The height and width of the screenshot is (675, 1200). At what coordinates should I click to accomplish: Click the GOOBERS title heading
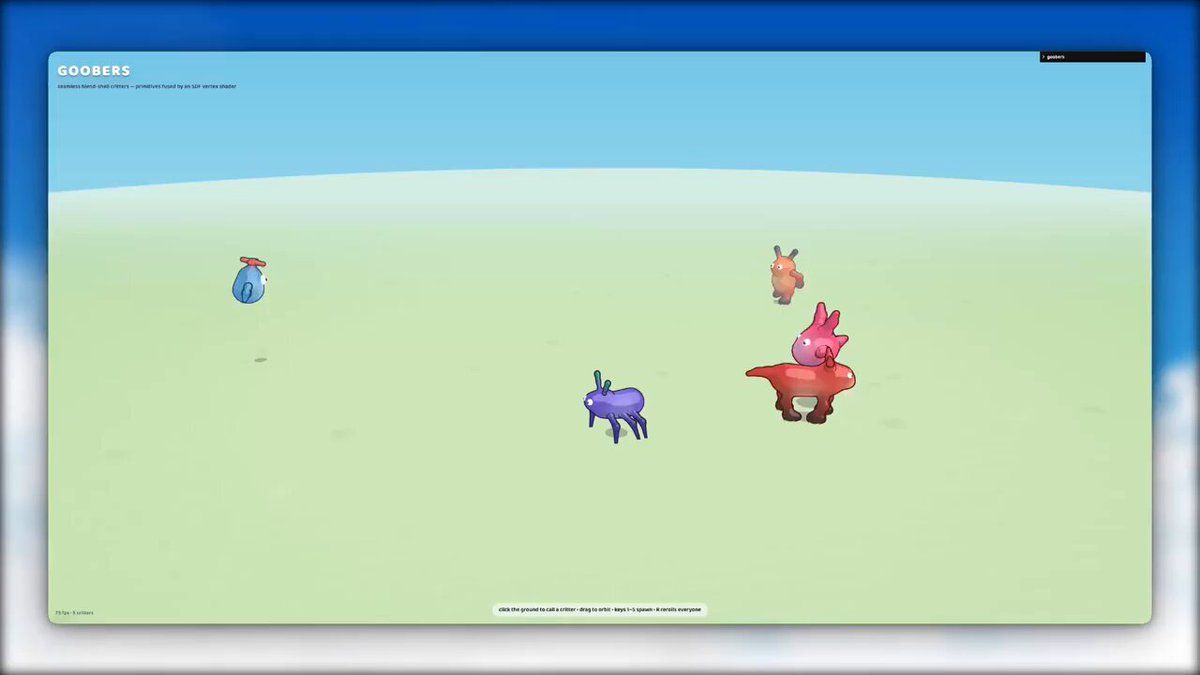coord(94,71)
